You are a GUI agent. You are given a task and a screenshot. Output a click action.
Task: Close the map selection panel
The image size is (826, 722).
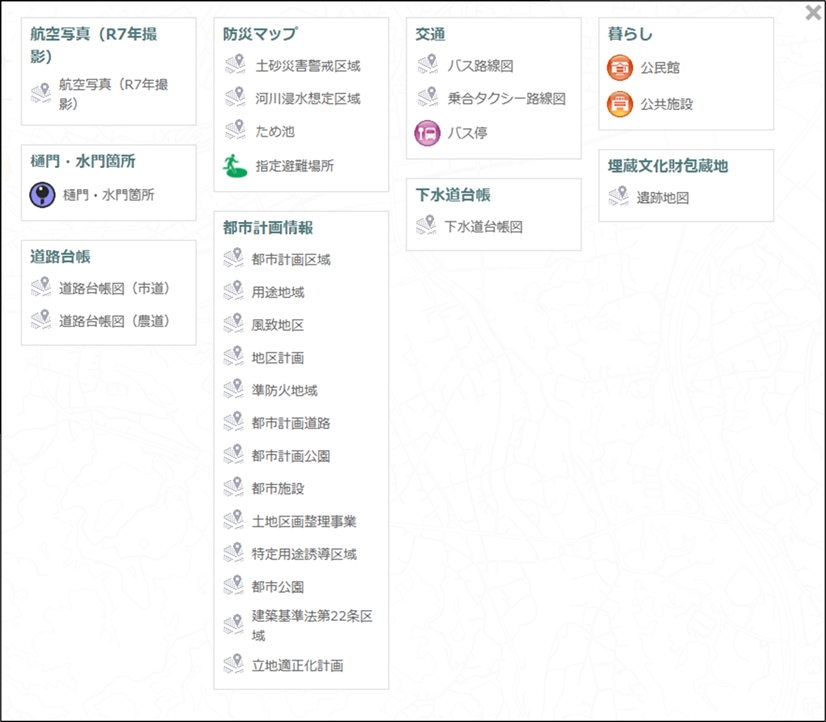pyautogui.click(x=814, y=11)
